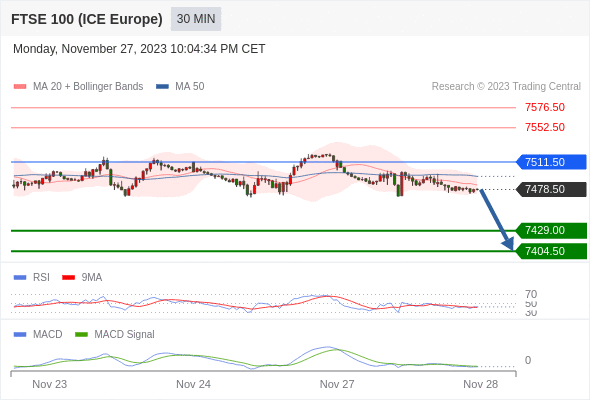Viewport: 590px width, 400px height.
Task: Click the MA 20 + Bollinger Bands legend label
Action: [x=88, y=87]
